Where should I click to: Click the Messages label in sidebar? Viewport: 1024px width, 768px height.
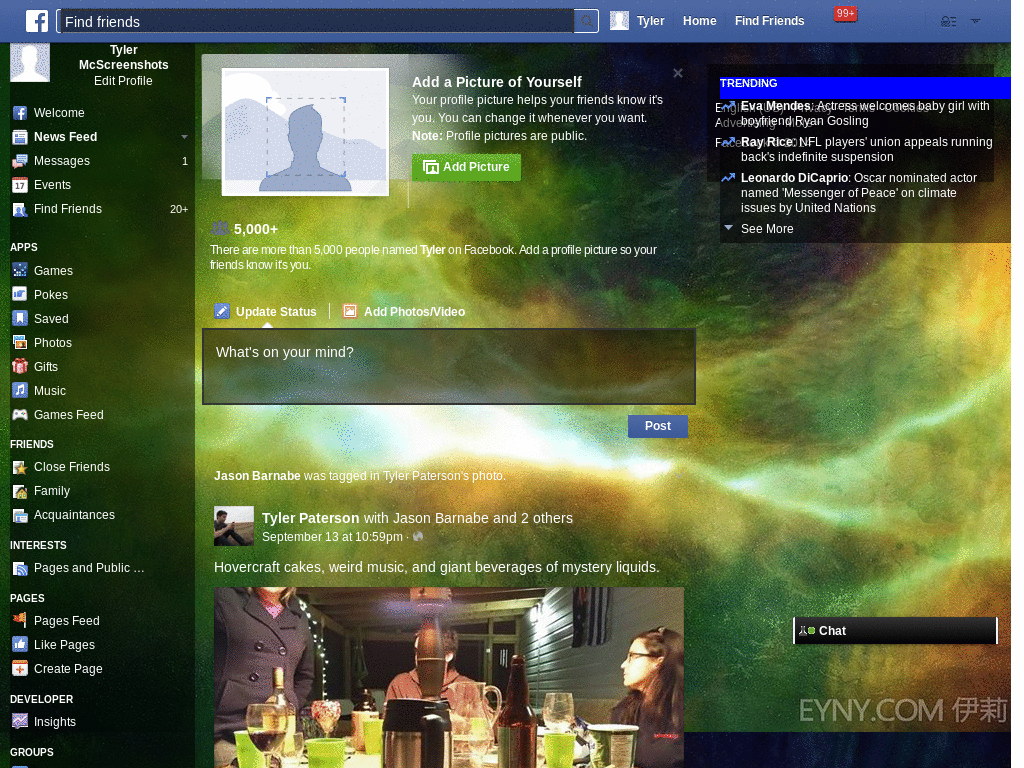tap(62, 161)
